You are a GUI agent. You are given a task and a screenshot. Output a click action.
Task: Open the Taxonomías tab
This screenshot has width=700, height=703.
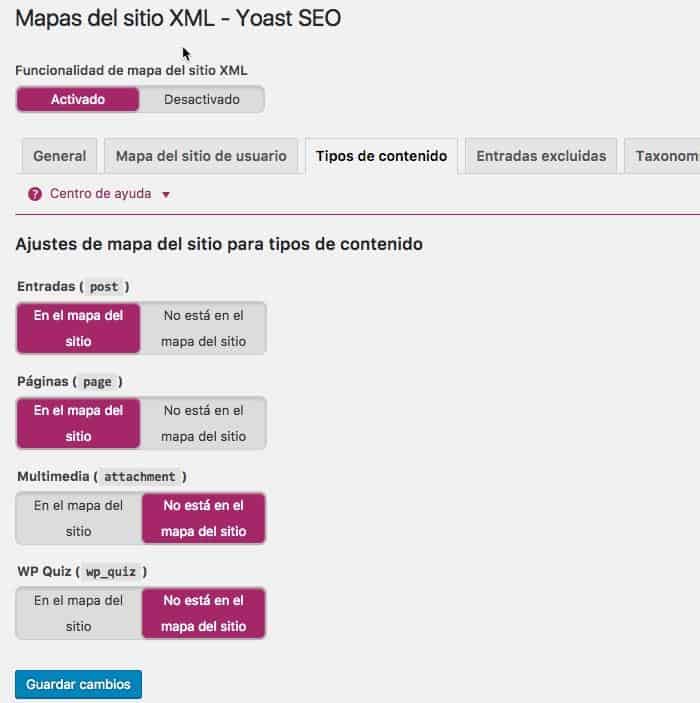click(662, 156)
